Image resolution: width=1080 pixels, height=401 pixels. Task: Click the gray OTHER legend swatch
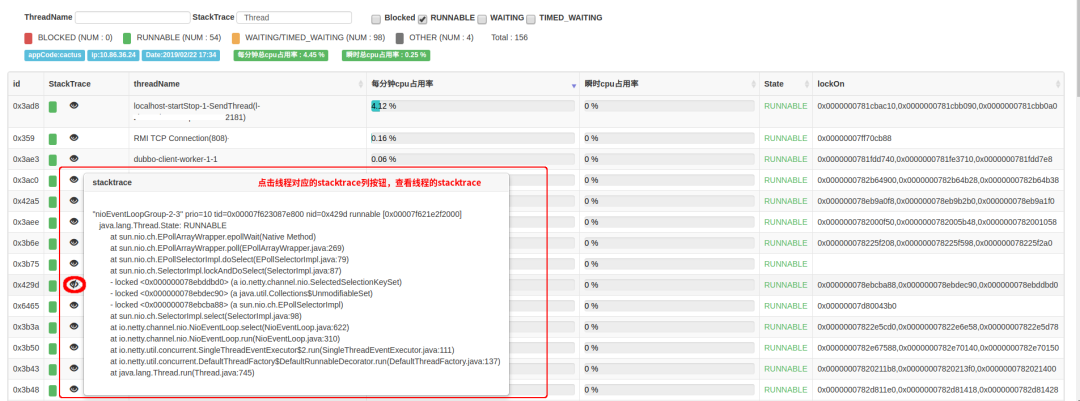(x=399, y=38)
